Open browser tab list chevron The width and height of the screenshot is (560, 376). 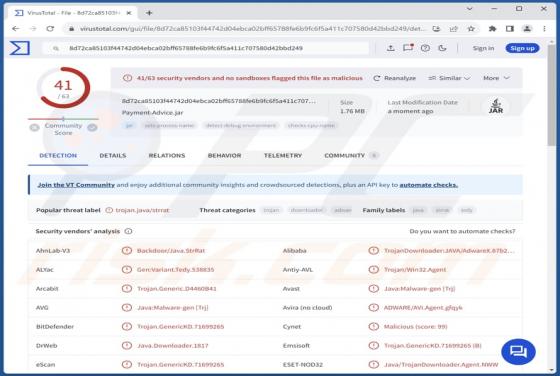click(x=470, y=9)
